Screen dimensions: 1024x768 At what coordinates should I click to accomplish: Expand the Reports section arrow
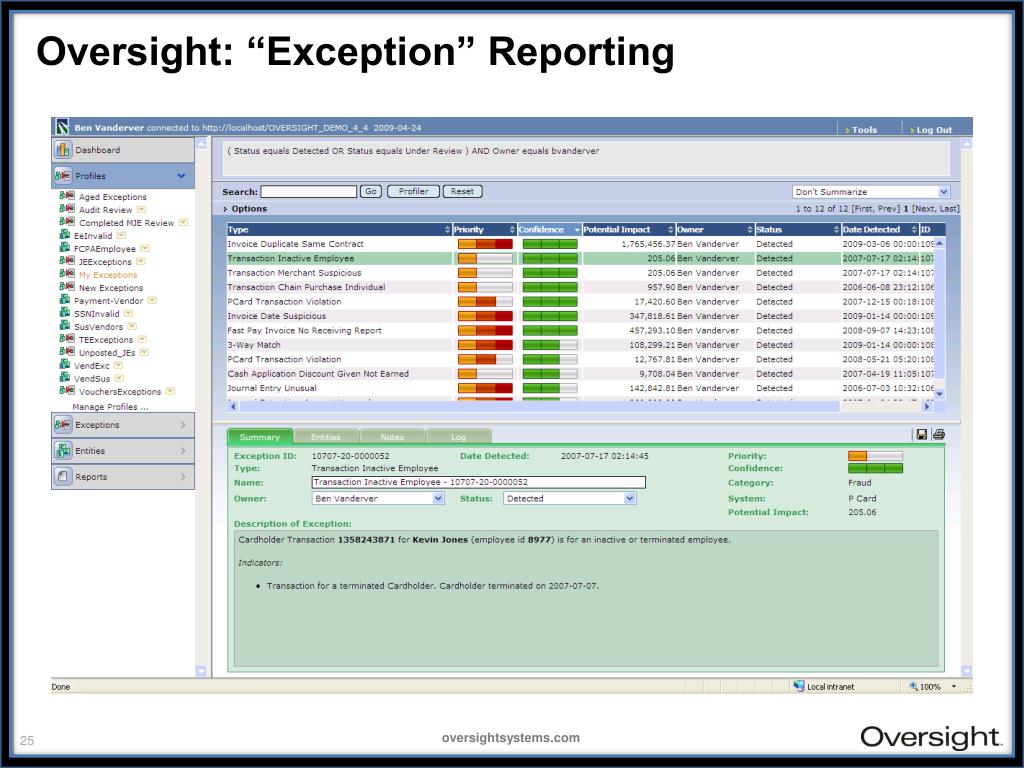point(183,477)
